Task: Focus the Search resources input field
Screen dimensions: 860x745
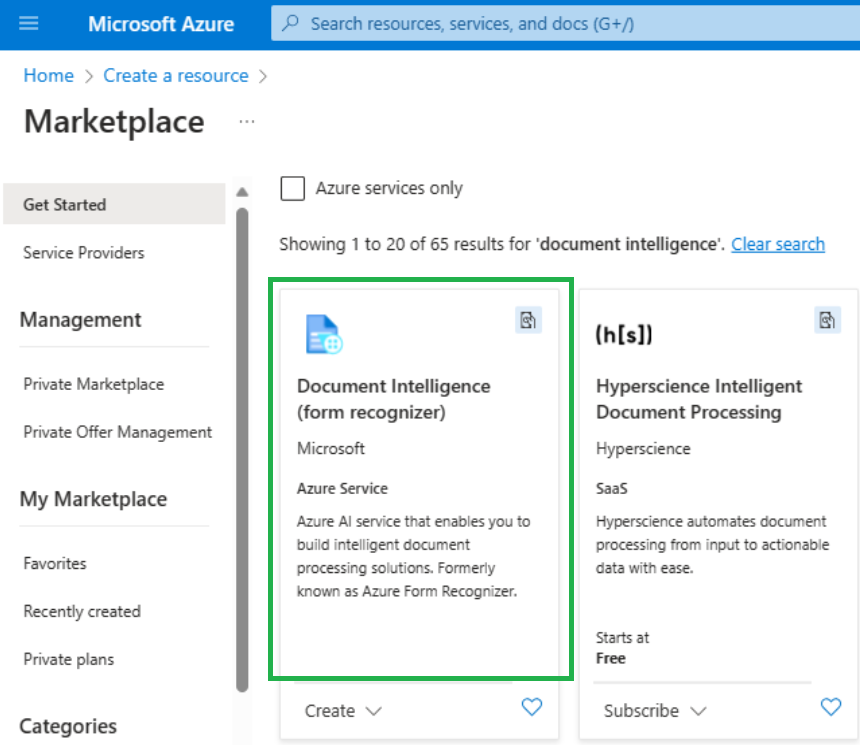Action: 565,24
